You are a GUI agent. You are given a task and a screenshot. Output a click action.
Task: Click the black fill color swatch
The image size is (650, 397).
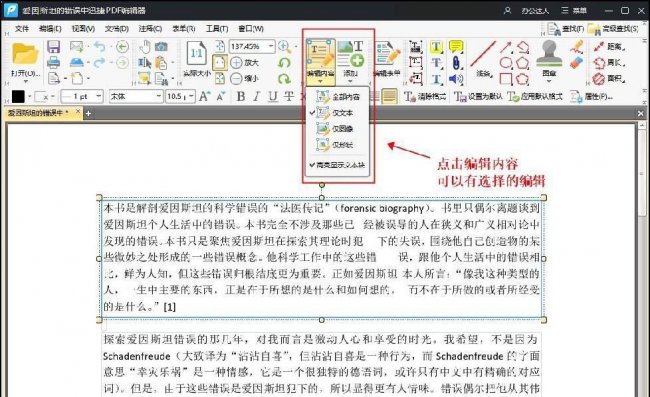point(18,97)
